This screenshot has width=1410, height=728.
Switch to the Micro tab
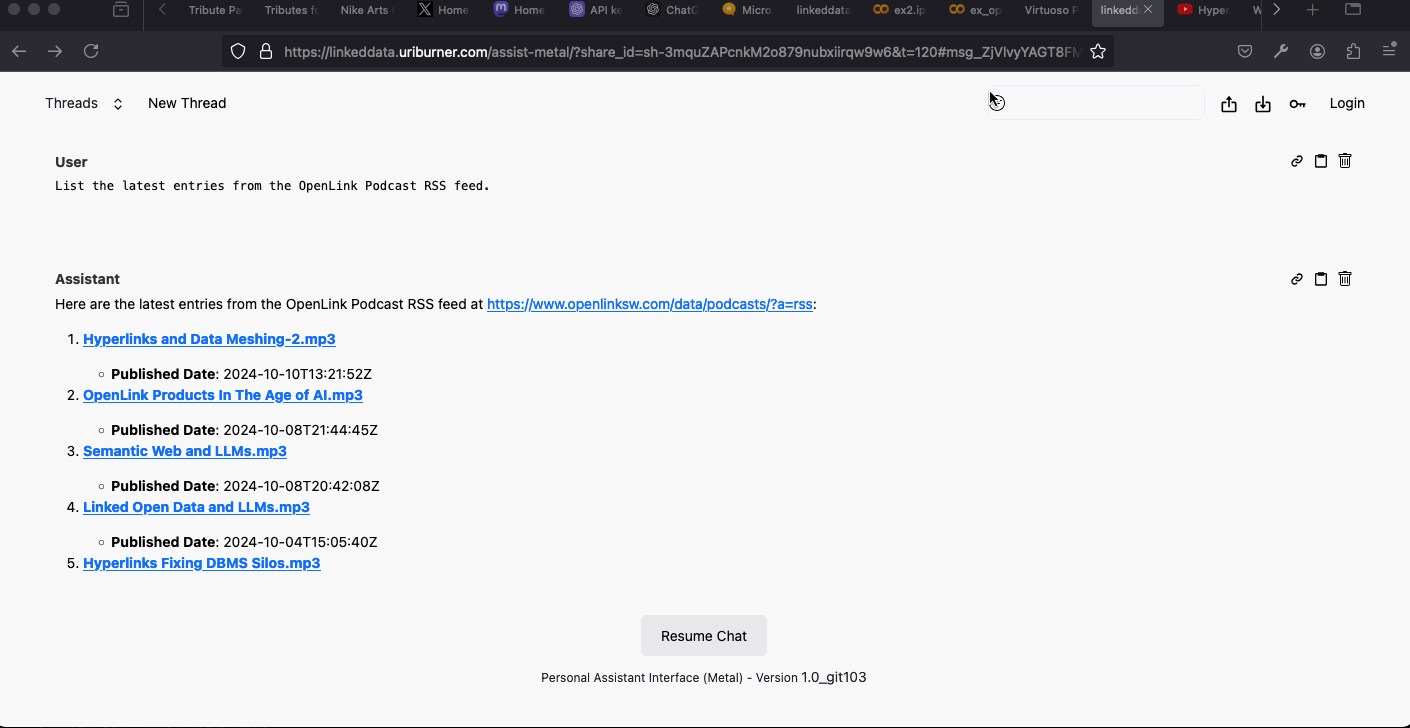(x=747, y=10)
